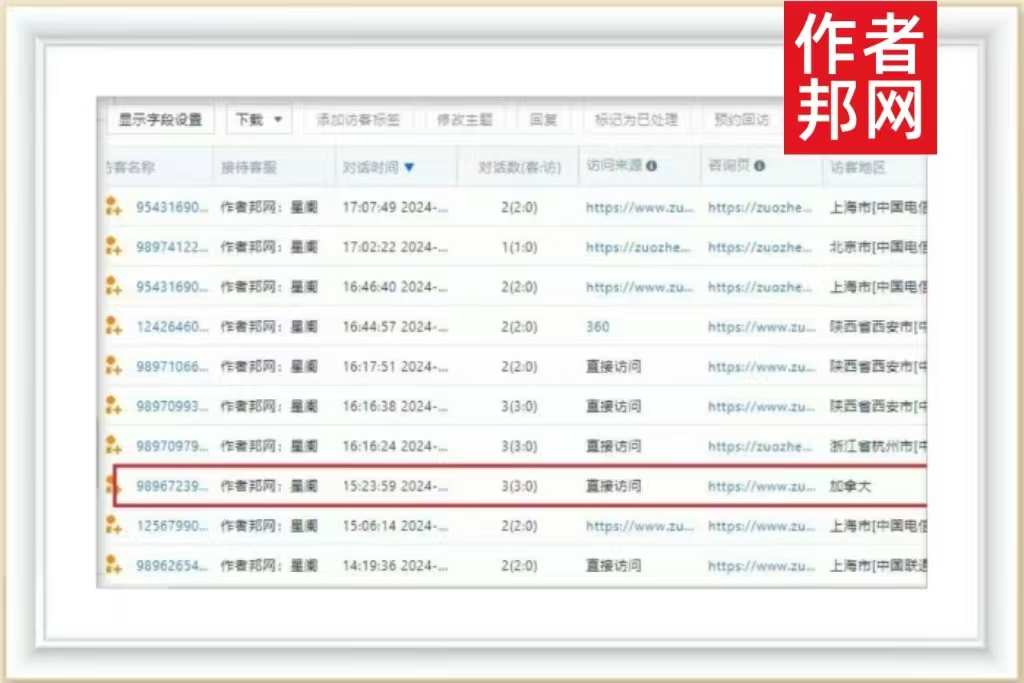Click visitor icon beside ID 12567990

click(113, 525)
